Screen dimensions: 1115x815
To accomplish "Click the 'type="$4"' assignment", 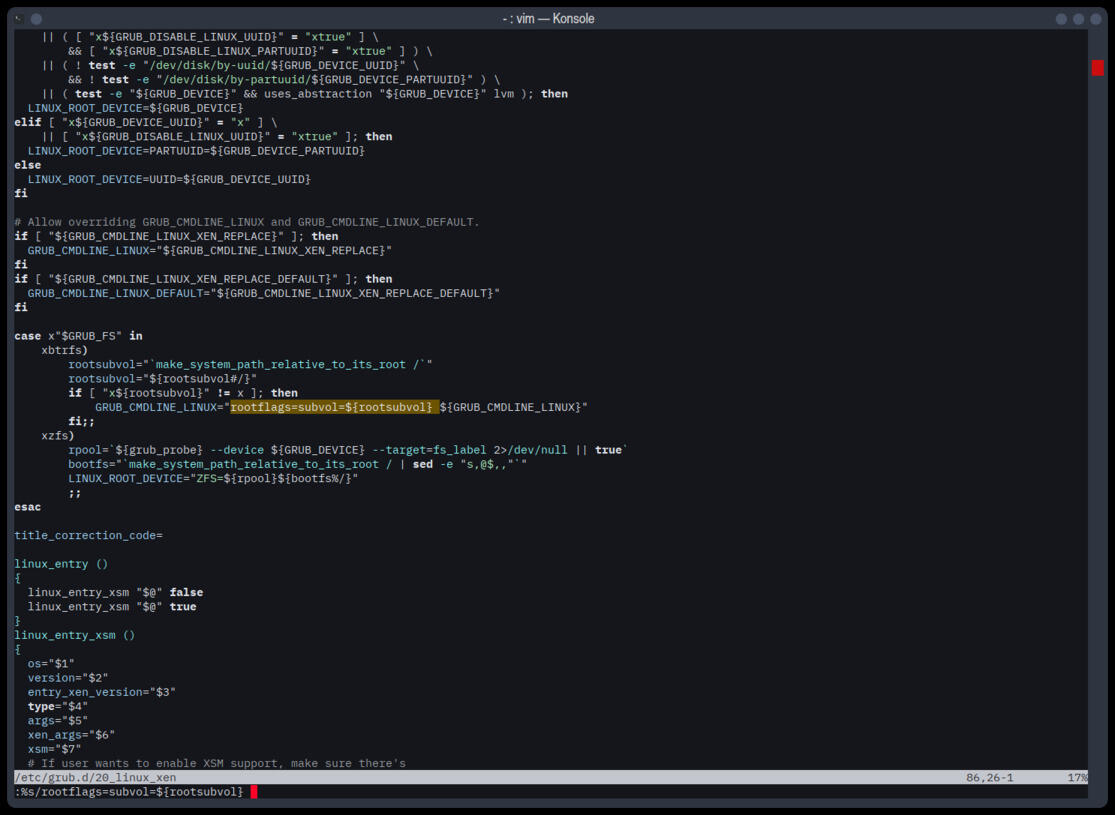I will 58,706.
